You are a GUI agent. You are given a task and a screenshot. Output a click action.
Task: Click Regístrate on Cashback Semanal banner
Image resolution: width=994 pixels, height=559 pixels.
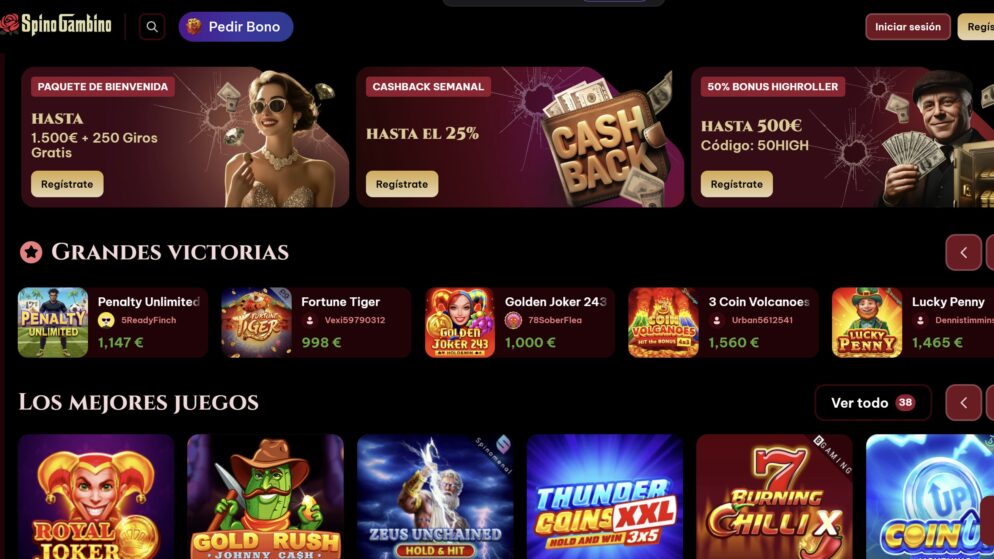(402, 184)
